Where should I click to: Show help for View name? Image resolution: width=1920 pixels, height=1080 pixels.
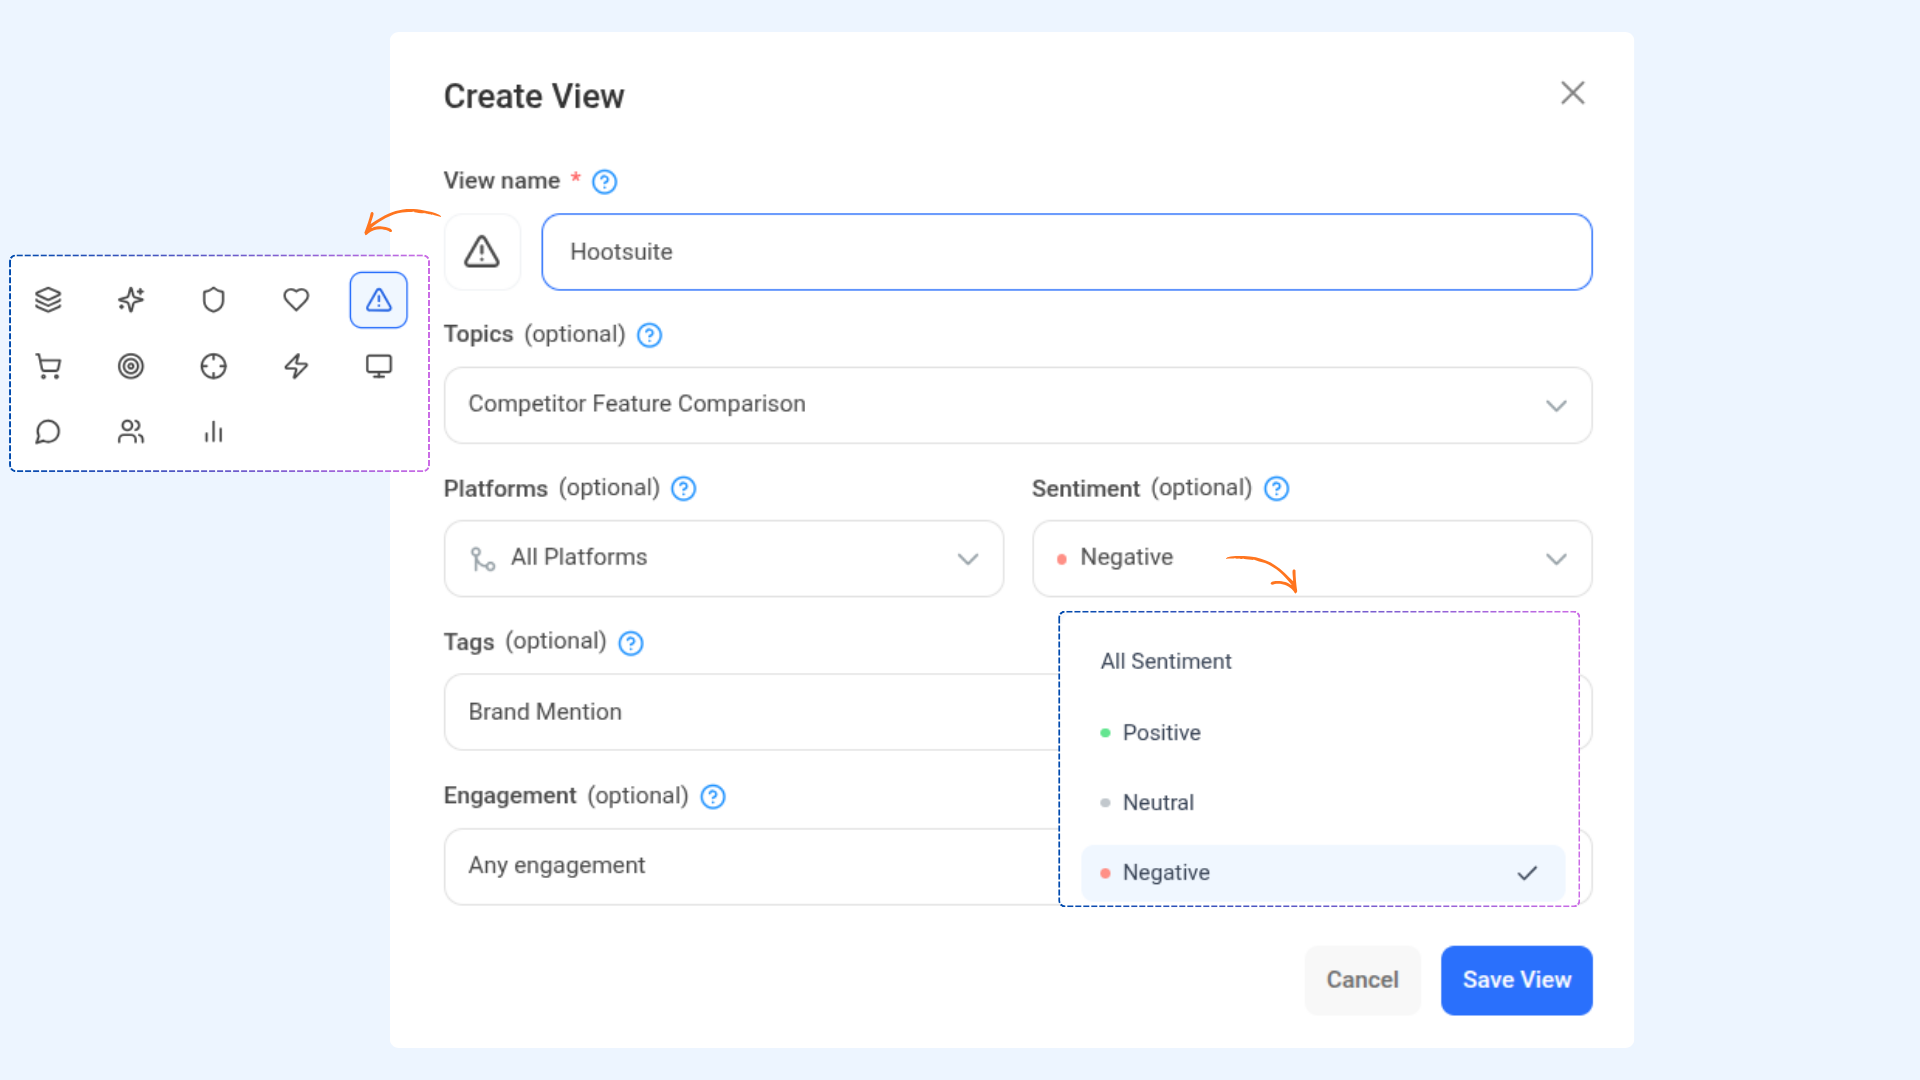[604, 182]
